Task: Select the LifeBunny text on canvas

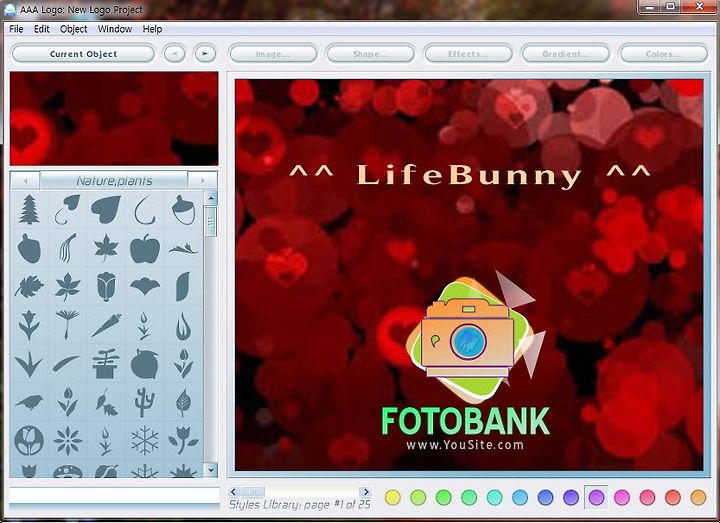Action: tap(469, 175)
